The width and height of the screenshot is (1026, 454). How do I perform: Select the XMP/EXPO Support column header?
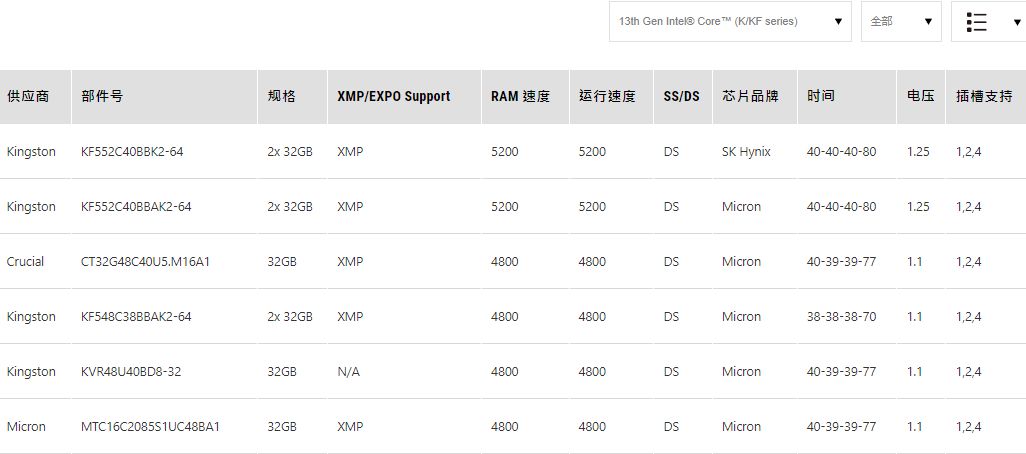pos(394,97)
